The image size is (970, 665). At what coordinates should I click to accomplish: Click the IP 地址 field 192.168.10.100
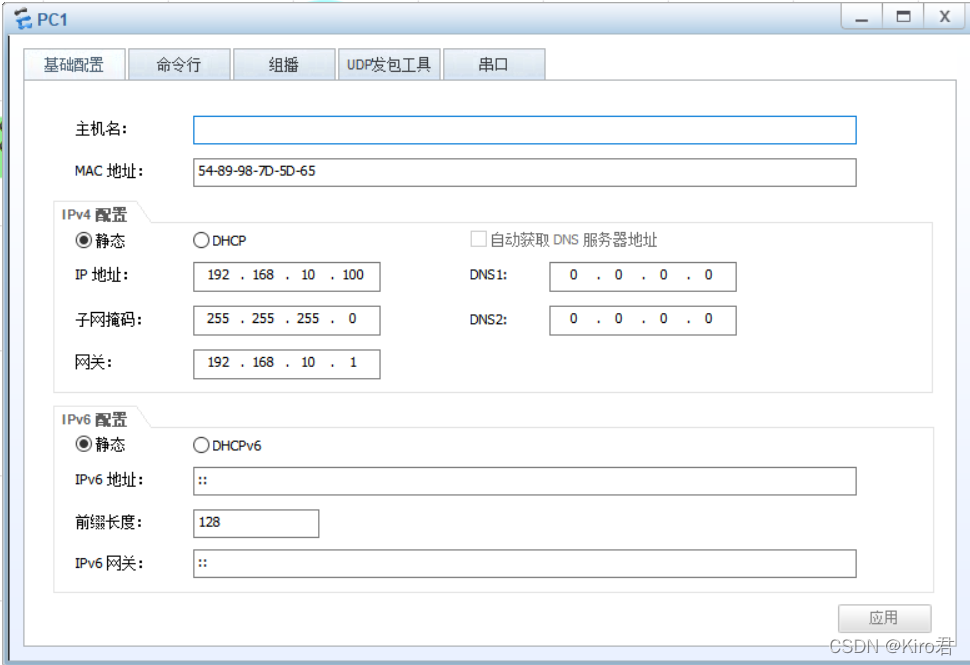286,277
